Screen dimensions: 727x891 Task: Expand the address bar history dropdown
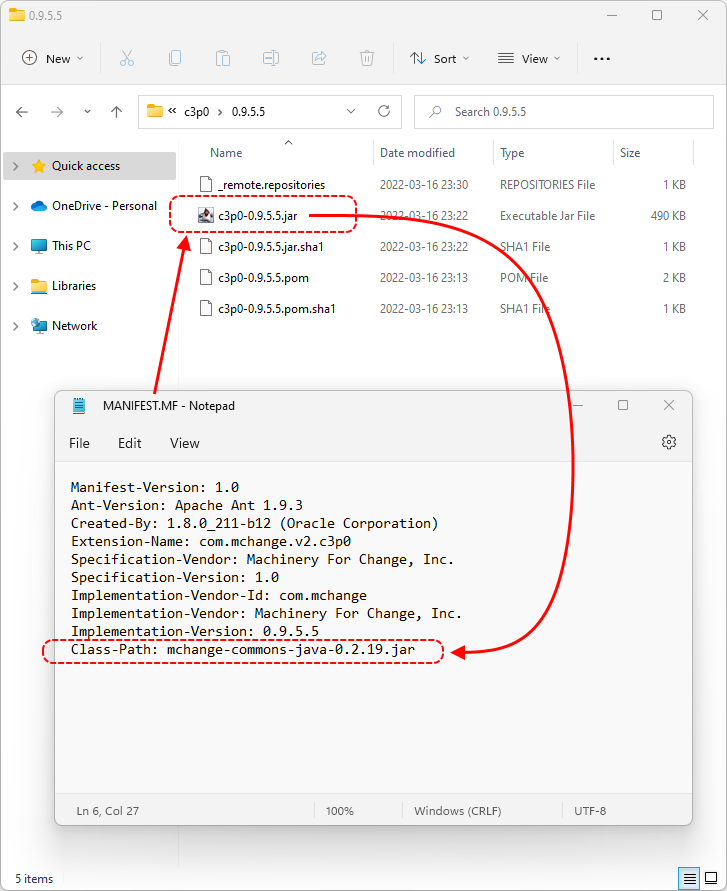pos(351,111)
